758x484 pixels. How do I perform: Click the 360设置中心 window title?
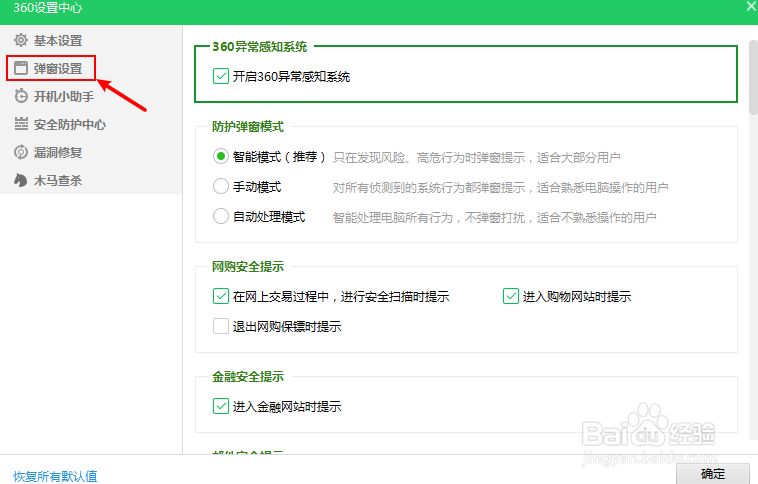[47, 8]
